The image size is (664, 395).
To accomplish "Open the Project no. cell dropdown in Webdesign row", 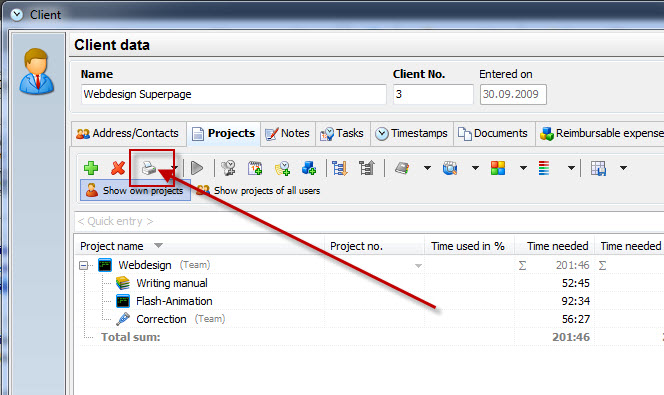I will (418, 266).
